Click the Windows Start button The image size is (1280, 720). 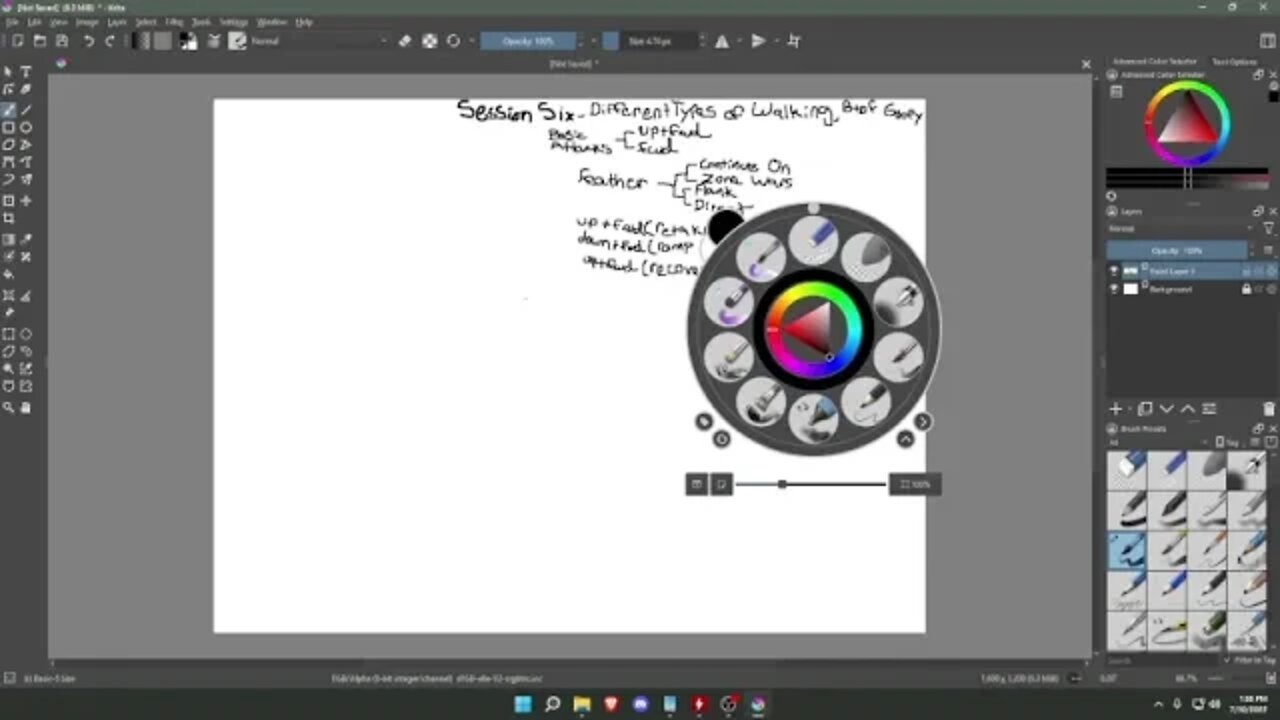523,704
